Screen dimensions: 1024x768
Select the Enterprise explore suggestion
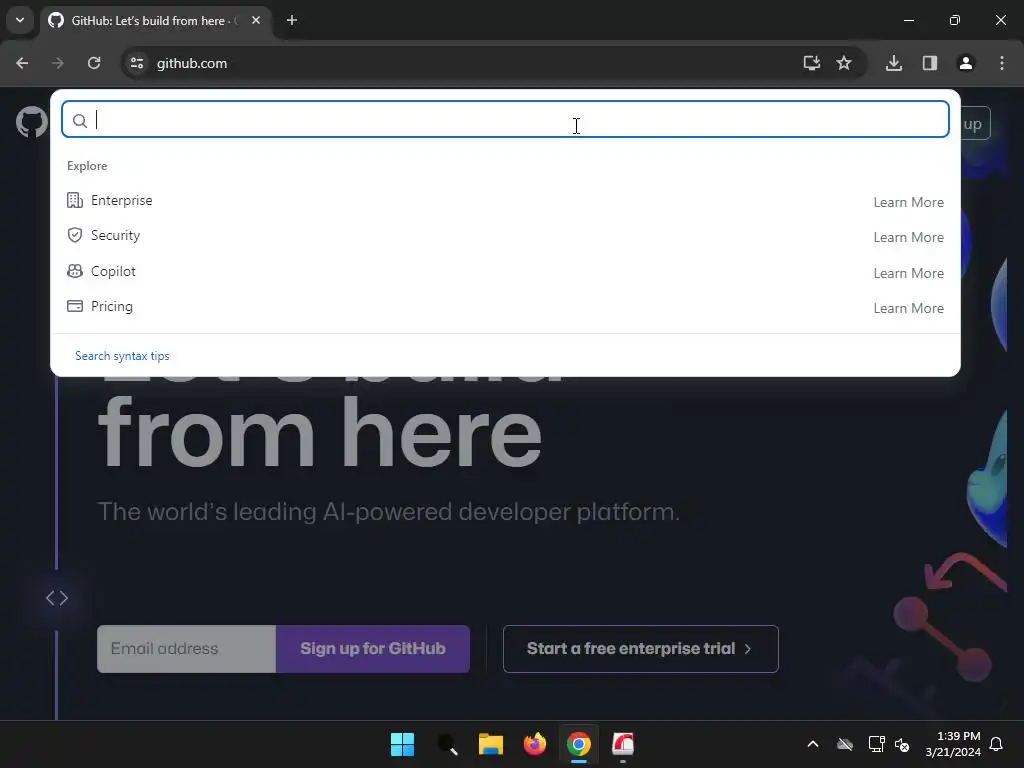pyautogui.click(x=505, y=201)
